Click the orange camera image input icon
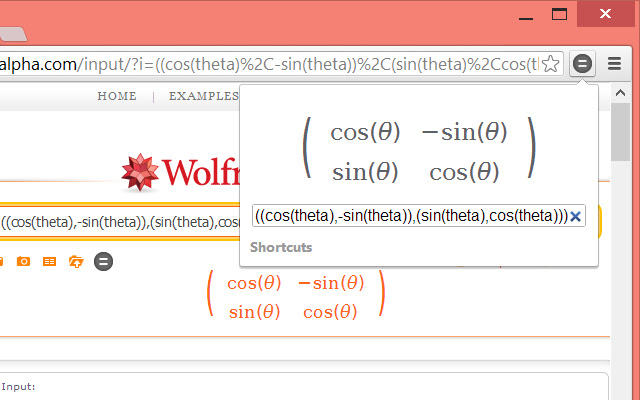The width and height of the screenshot is (640, 400). pos(23,261)
